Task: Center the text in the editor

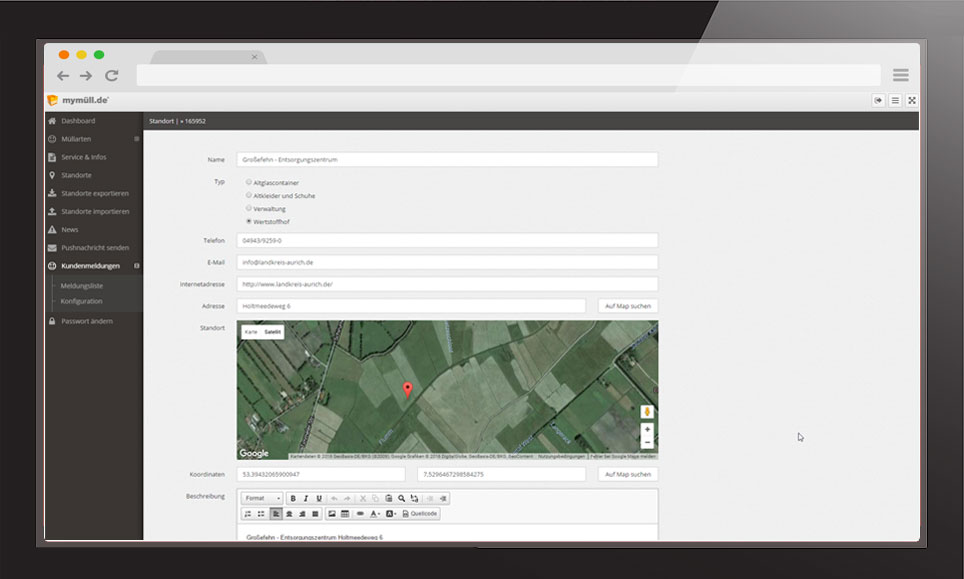Action: coord(289,514)
